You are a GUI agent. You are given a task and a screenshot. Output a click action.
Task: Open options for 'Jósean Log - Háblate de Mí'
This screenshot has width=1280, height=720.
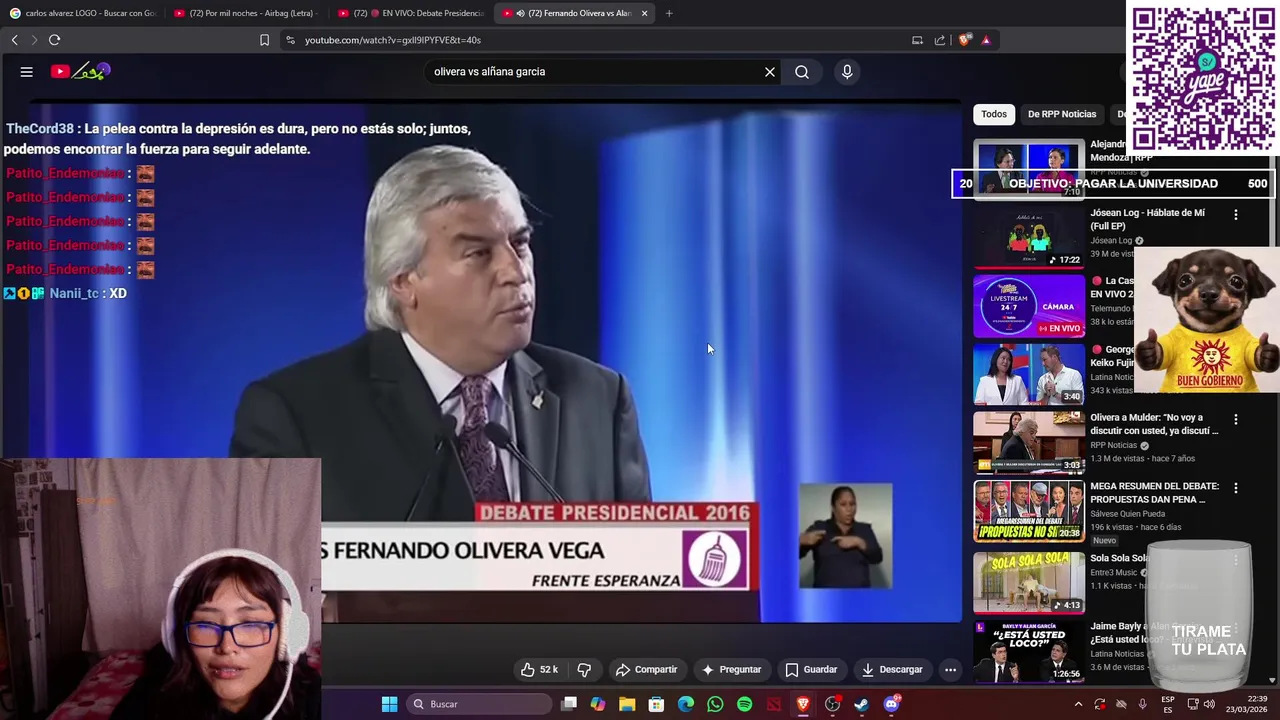pos(1236,215)
